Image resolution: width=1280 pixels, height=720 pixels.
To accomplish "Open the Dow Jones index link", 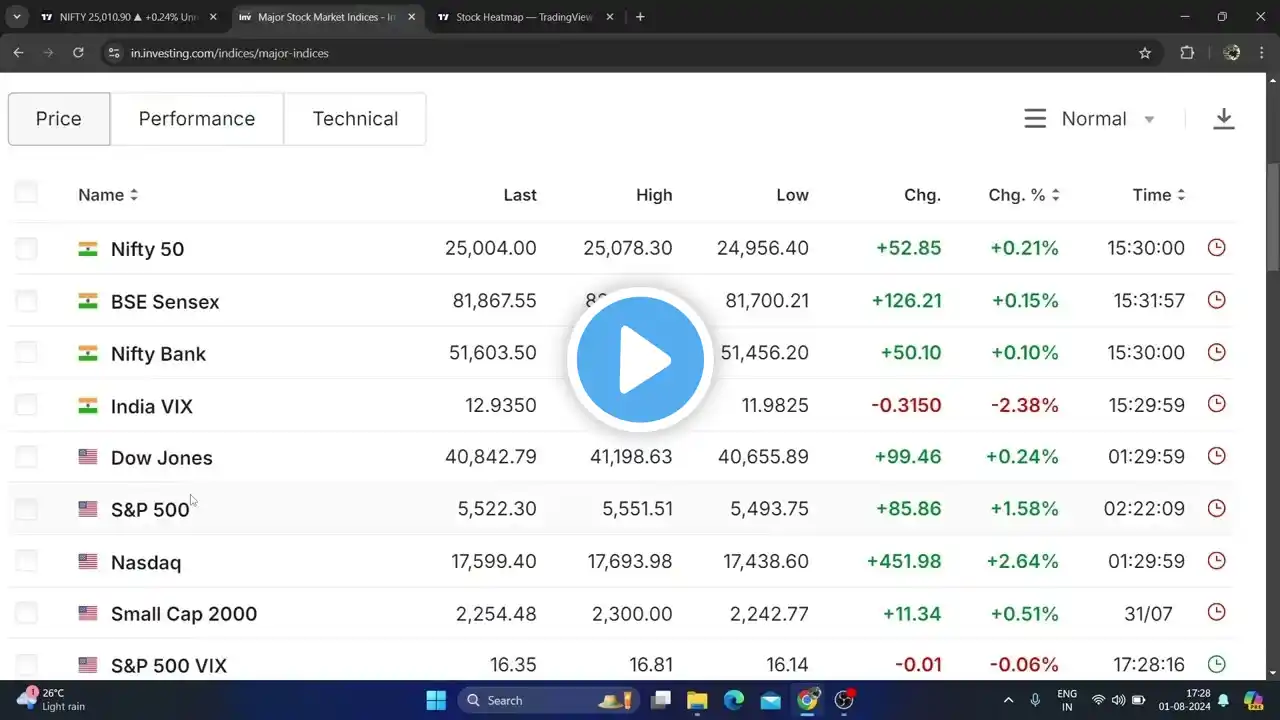I will click(162, 458).
